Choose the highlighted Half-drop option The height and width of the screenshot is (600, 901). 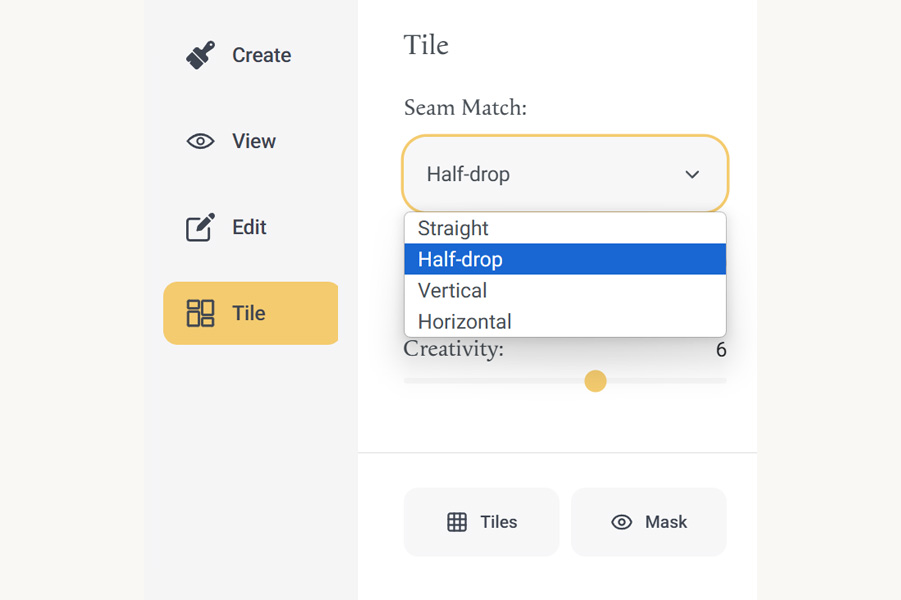click(565, 259)
